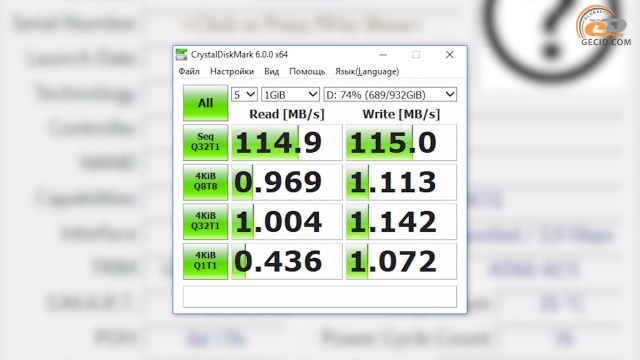Image resolution: width=640 pixels, height=360 pixels.
Task: Close the CrystalDiskMark window
Action: coord(449,55)
